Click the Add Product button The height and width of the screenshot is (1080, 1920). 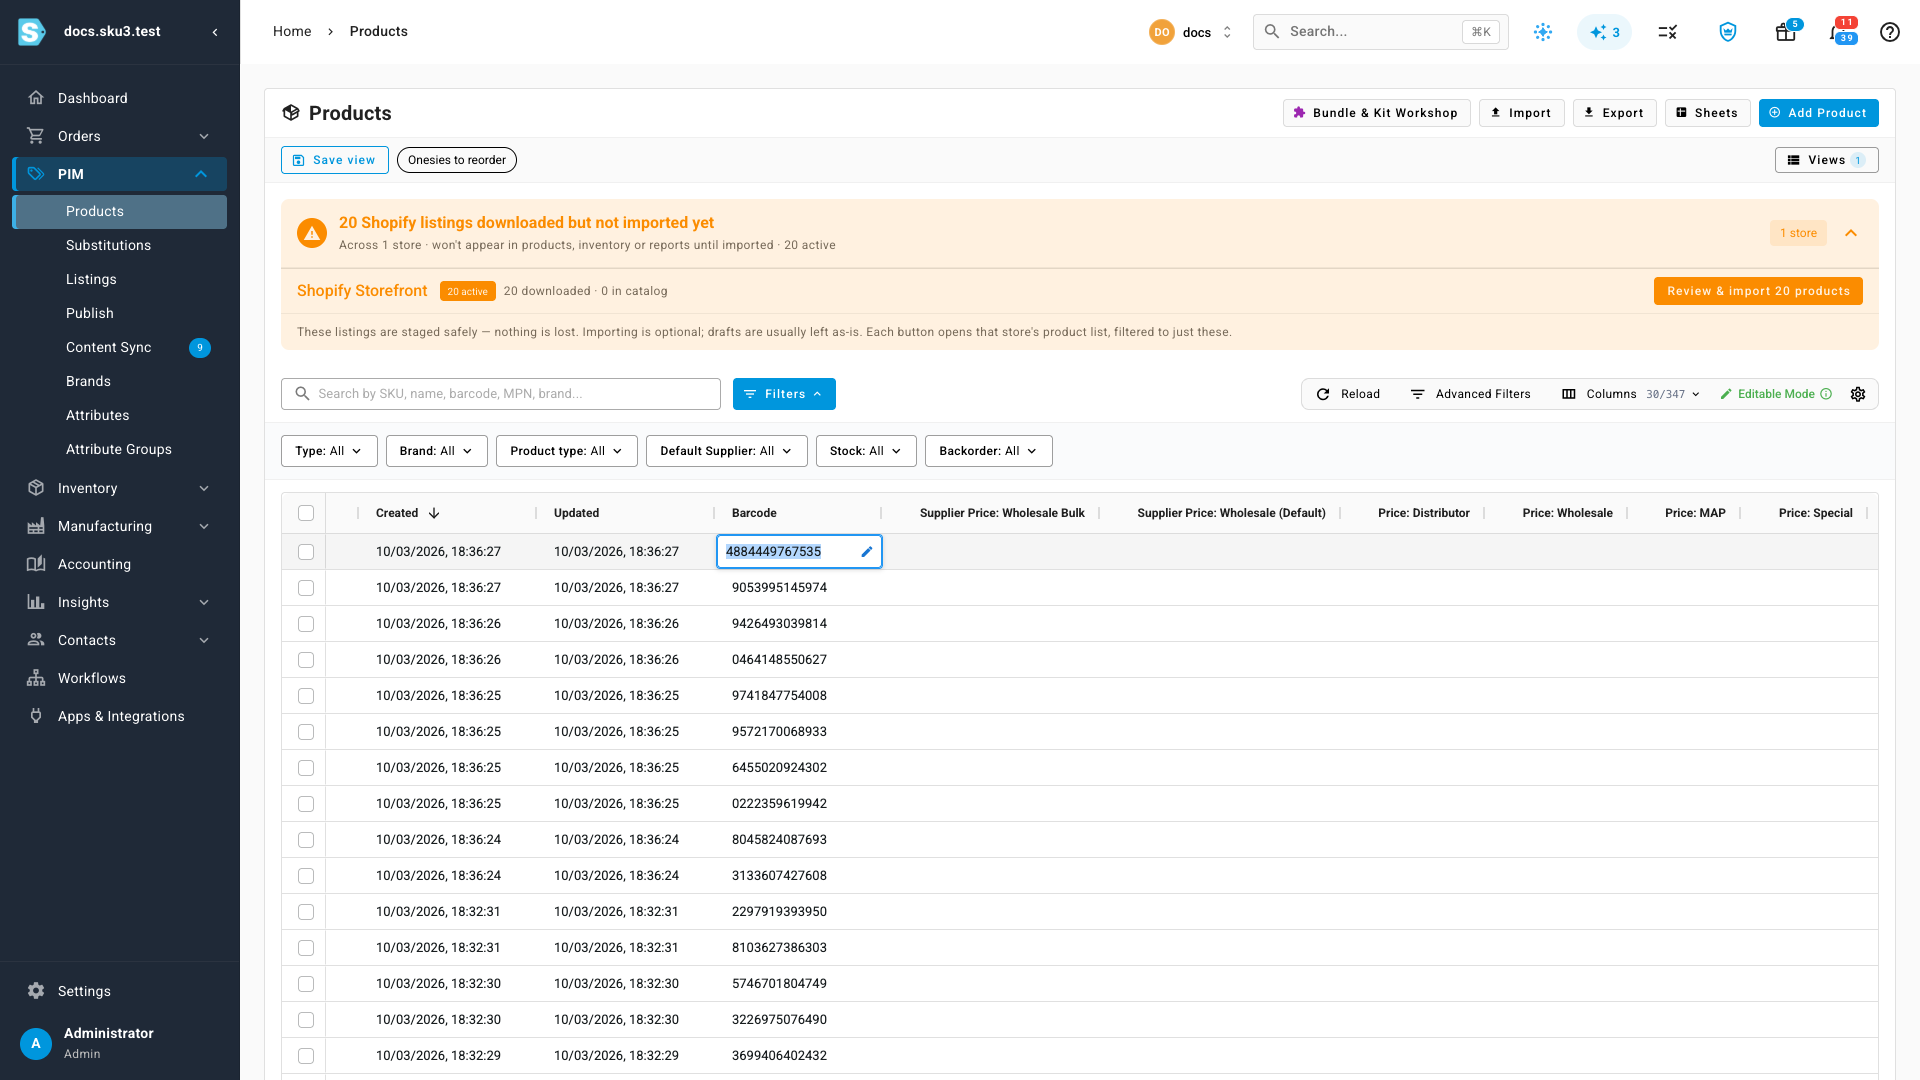click(x=1818, y=113)
